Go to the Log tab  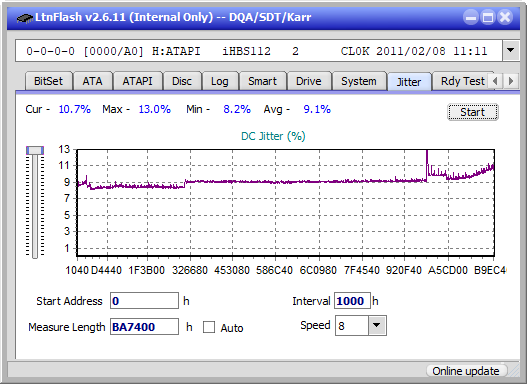tap(219, 81)
